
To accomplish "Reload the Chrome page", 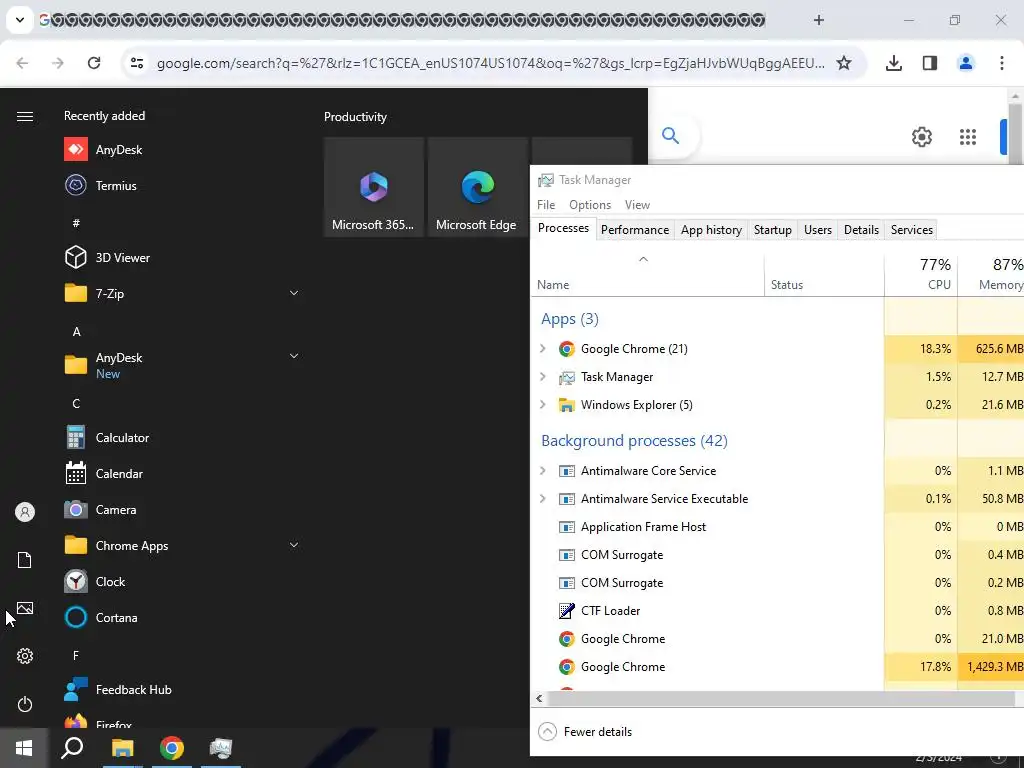I will click(94, 63).
